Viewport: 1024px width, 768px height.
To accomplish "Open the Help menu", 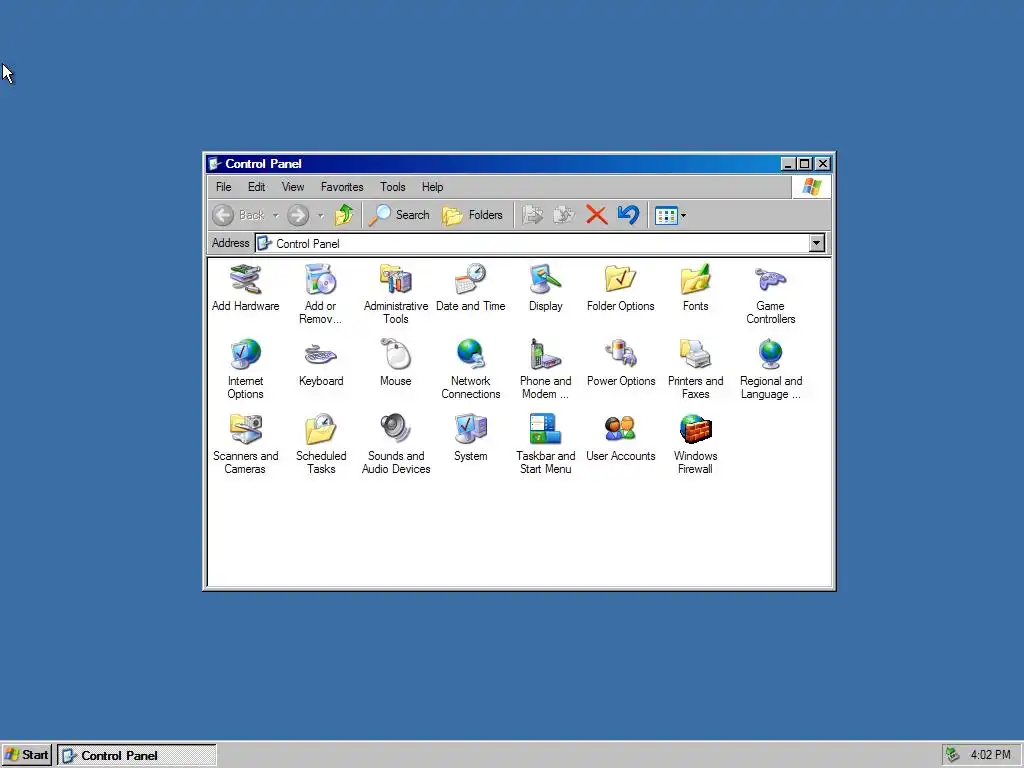I will tap(432, 187).
